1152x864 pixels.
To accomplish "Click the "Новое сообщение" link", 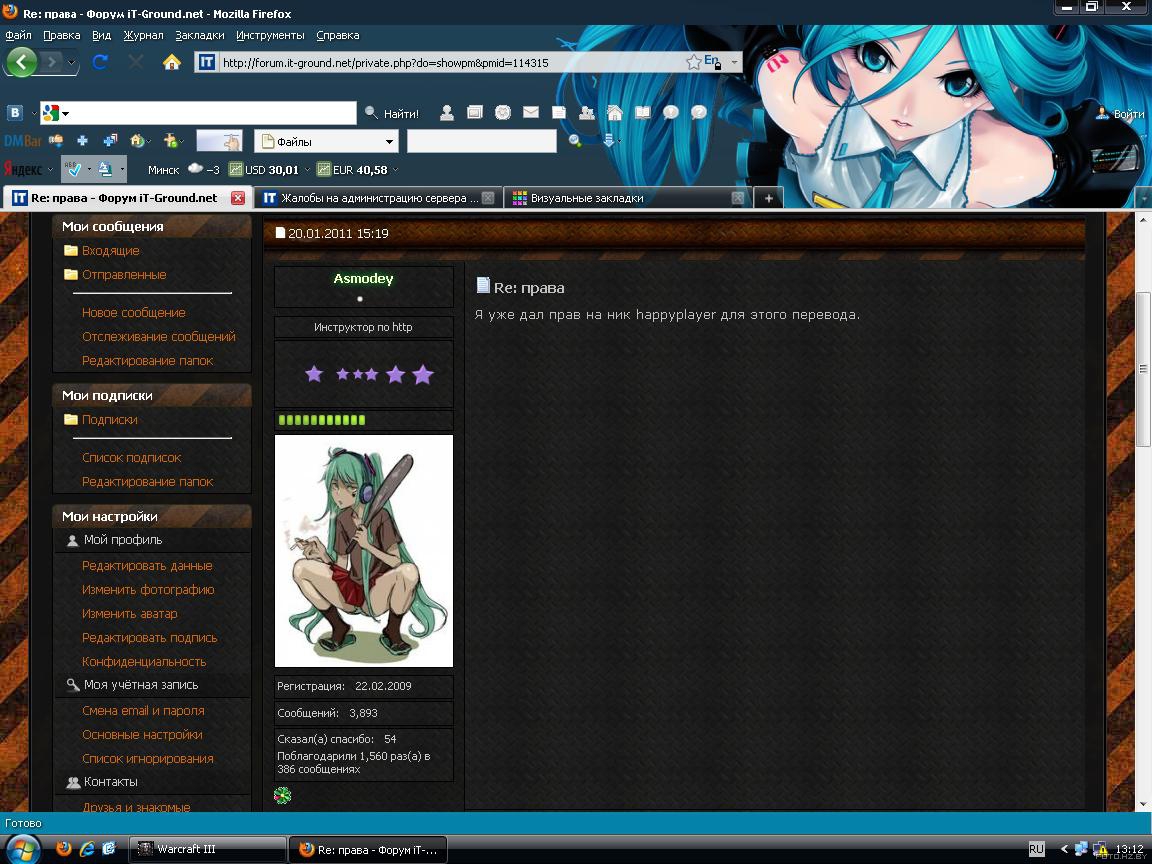I will point(134,312).
